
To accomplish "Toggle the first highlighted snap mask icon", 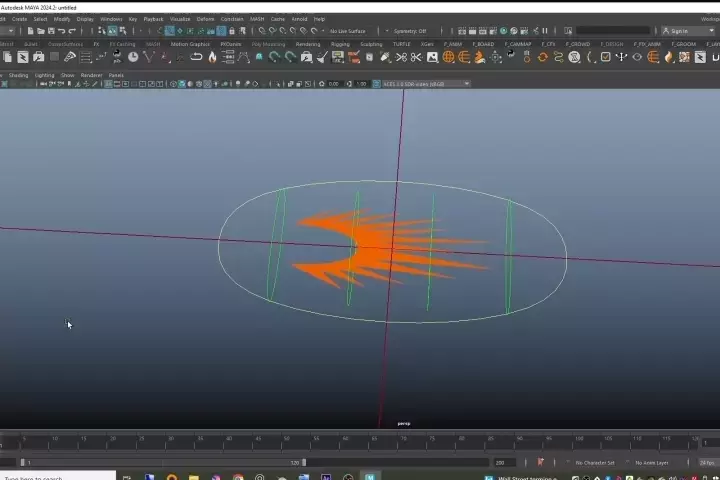I will 170,31.
